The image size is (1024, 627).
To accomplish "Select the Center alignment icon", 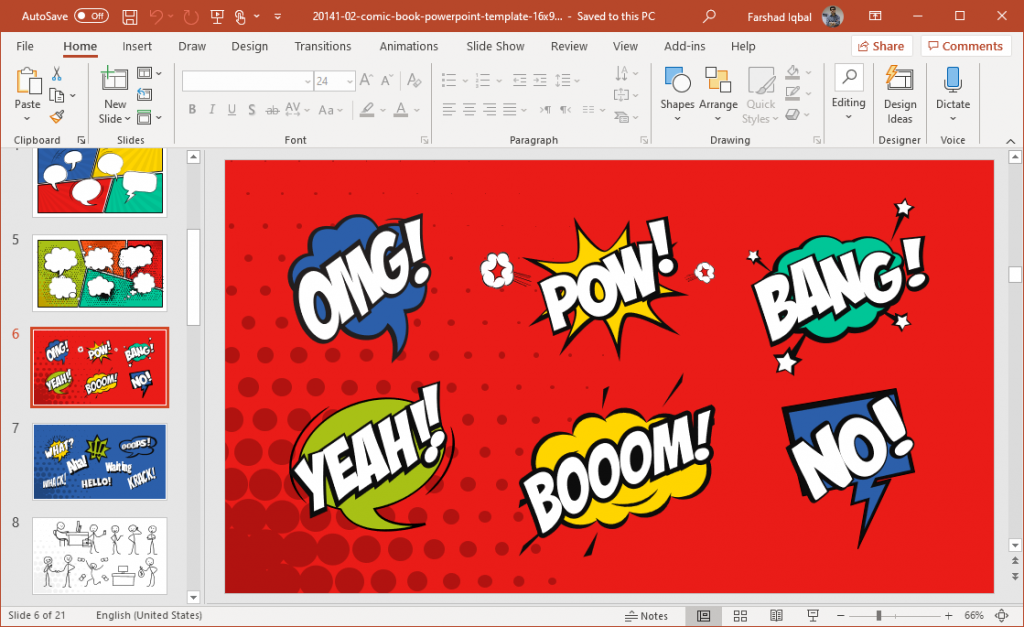I will pos(469,109).
